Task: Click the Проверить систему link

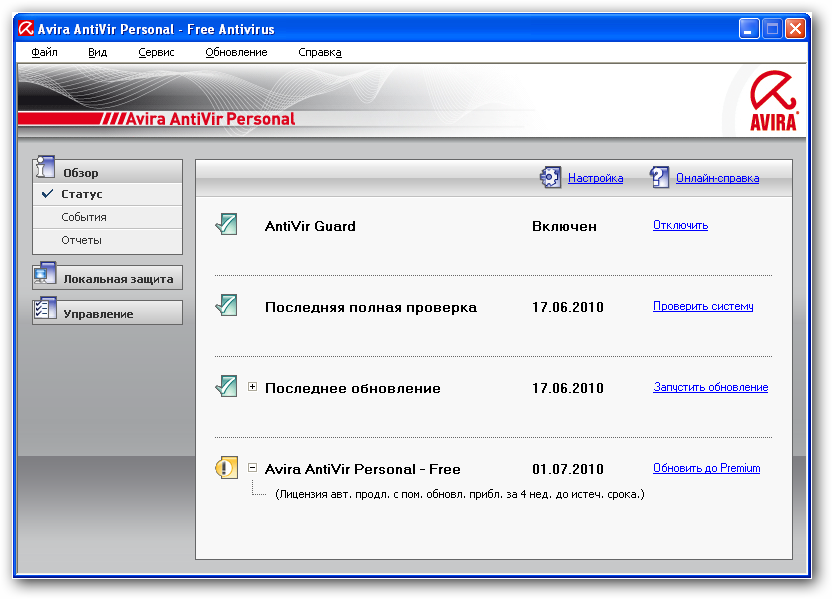Action: [x=703, y=306]
